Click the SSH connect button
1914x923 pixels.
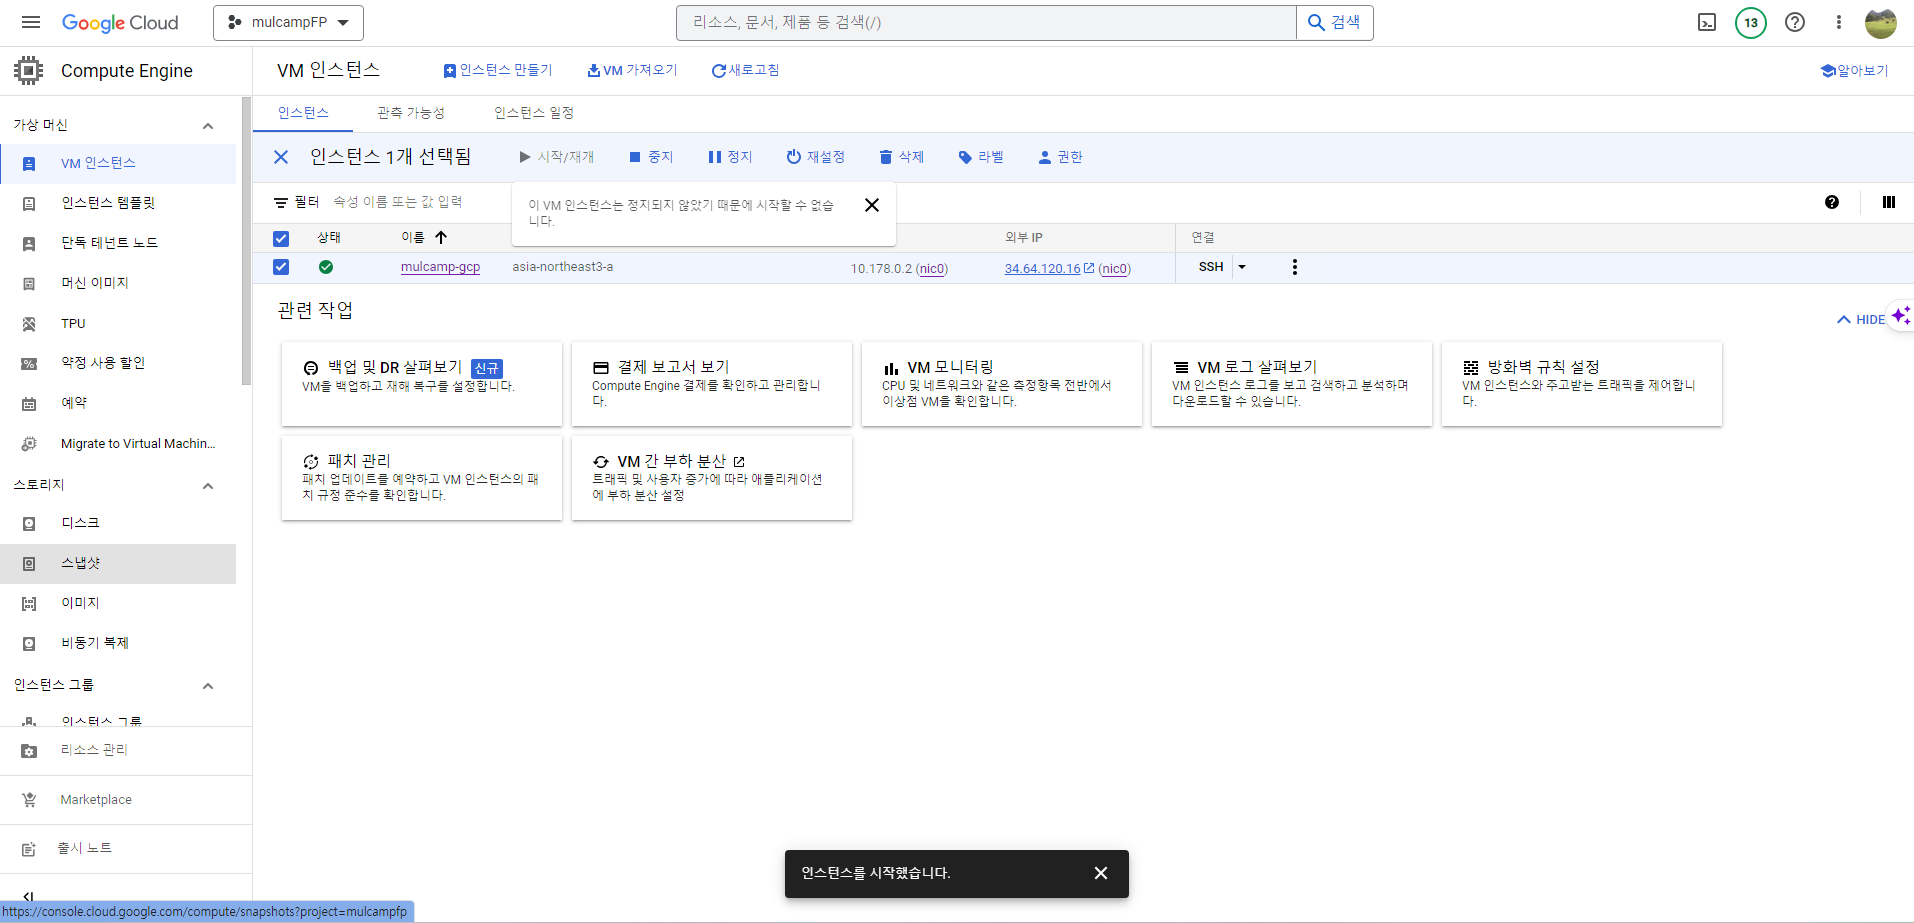(1211, 267)
